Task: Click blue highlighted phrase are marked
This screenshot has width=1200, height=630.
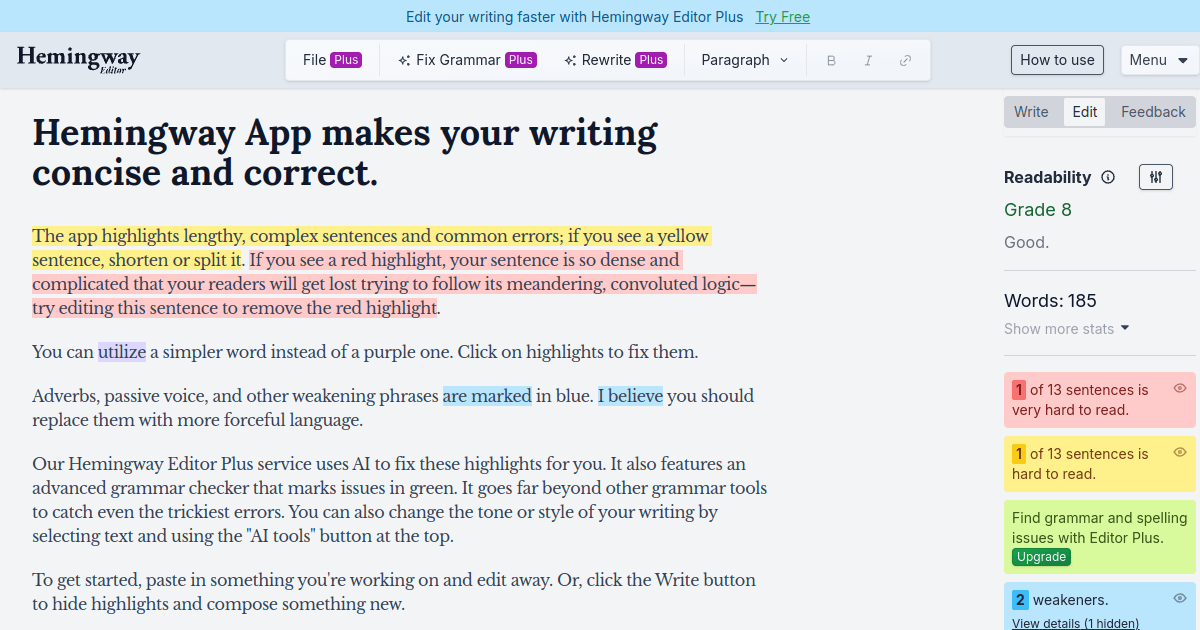Action: (487, 396)
